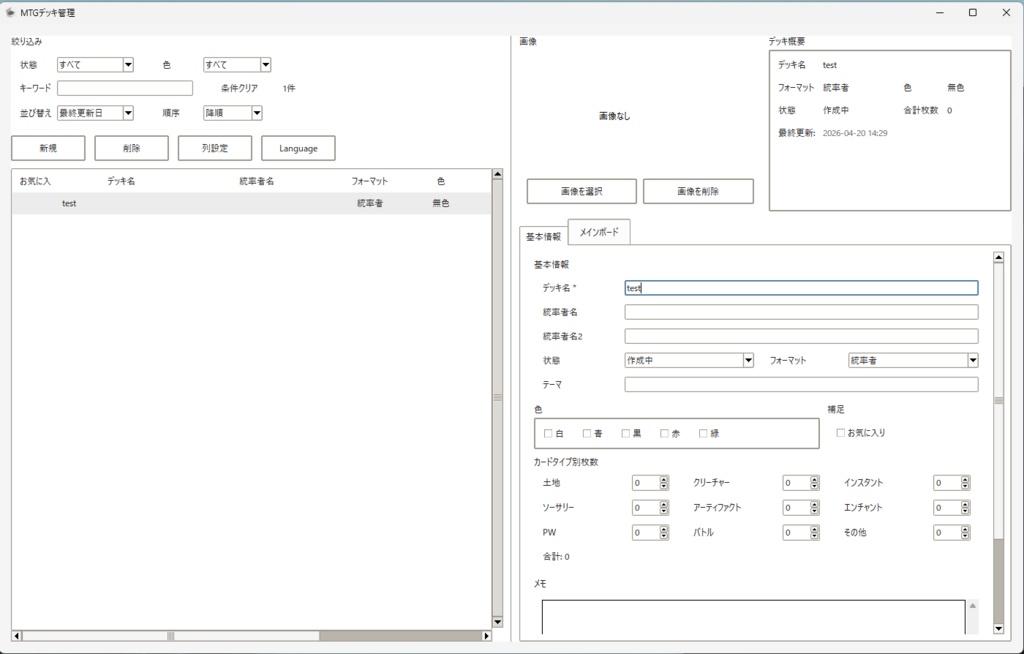Click the アーティファクト count stepper arrows

point(814,508)
